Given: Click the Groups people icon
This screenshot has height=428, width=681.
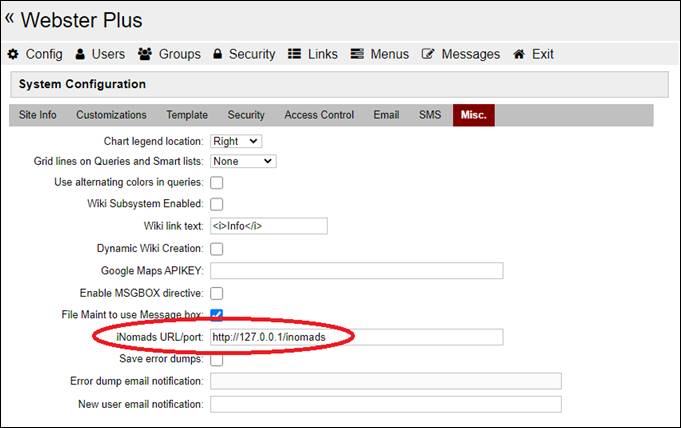Looking at the screenshot, I should click(x=145, y=54).
